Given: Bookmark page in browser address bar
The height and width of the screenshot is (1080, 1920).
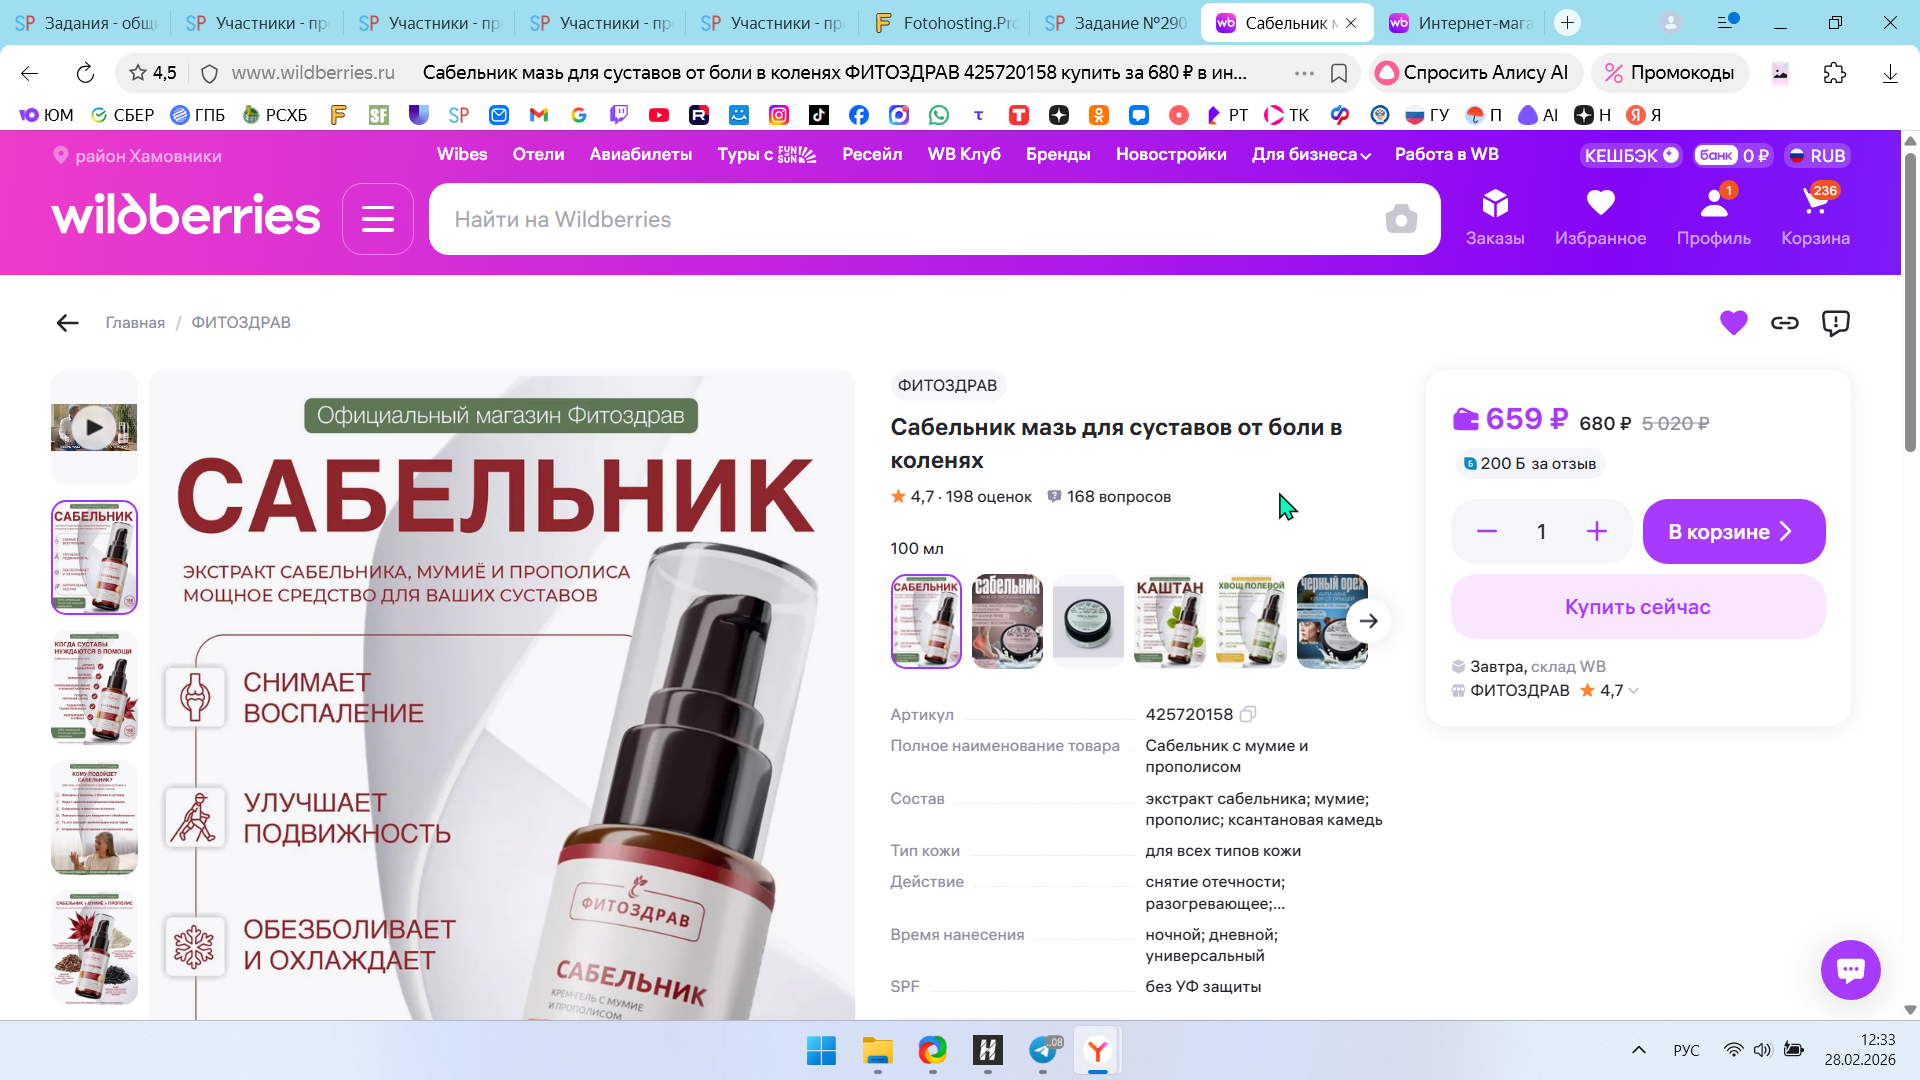Looking at the screenshot, I should [1339, 73].
